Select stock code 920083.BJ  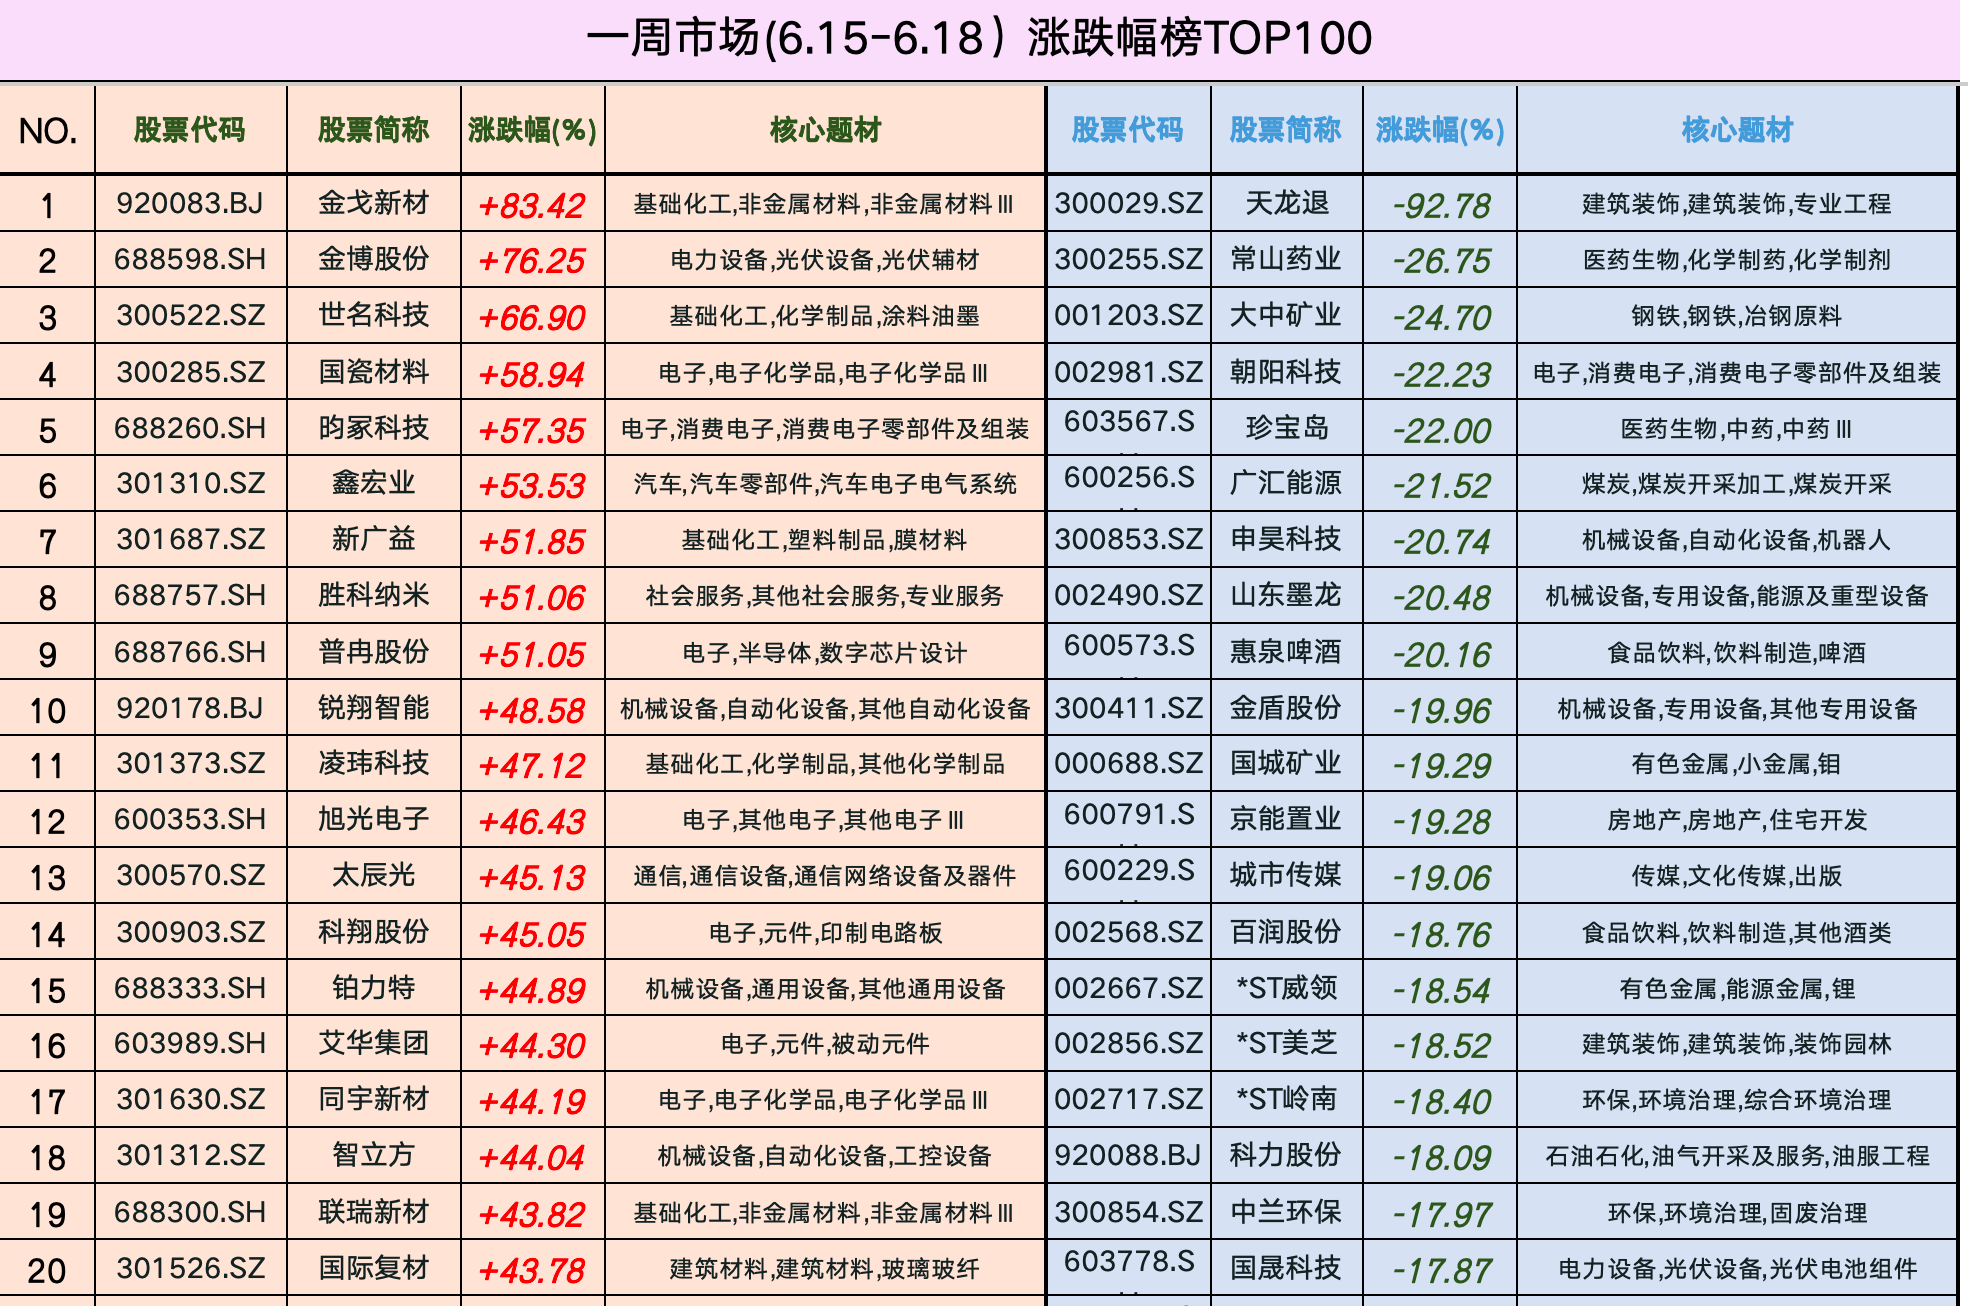click(x=190, y=203)
